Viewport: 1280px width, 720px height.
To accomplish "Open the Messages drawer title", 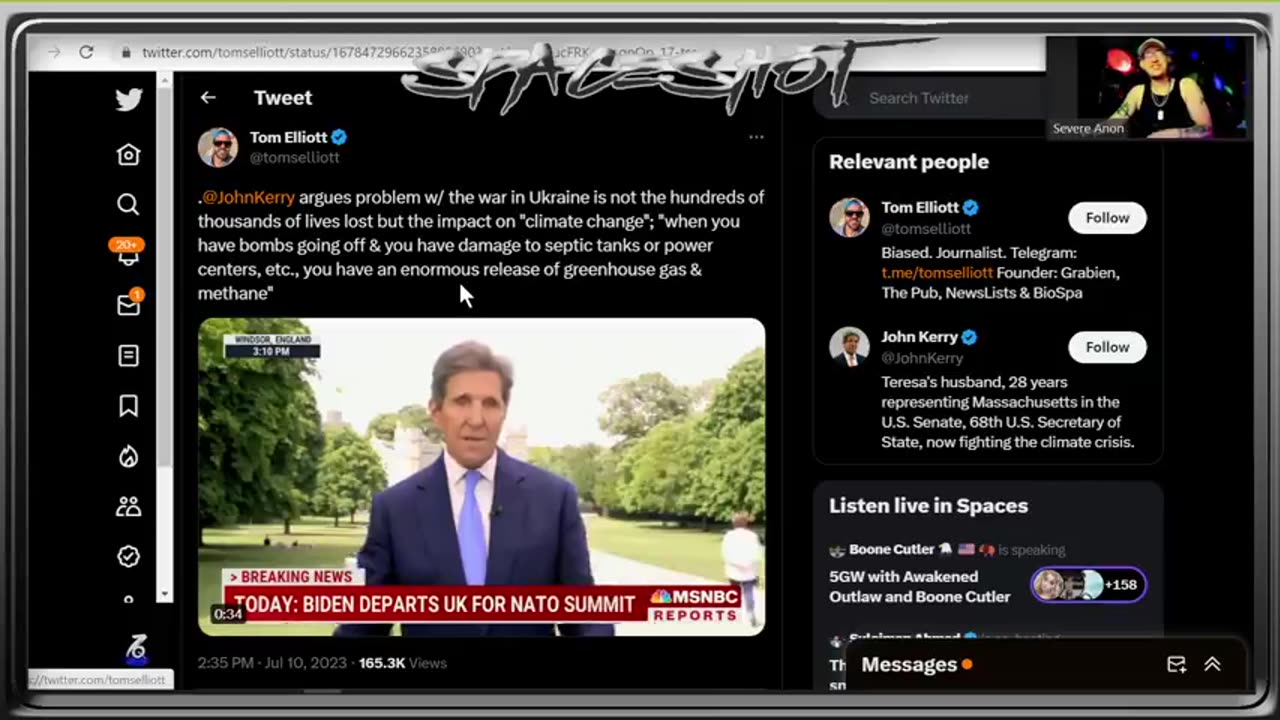I will pos(909,664).
